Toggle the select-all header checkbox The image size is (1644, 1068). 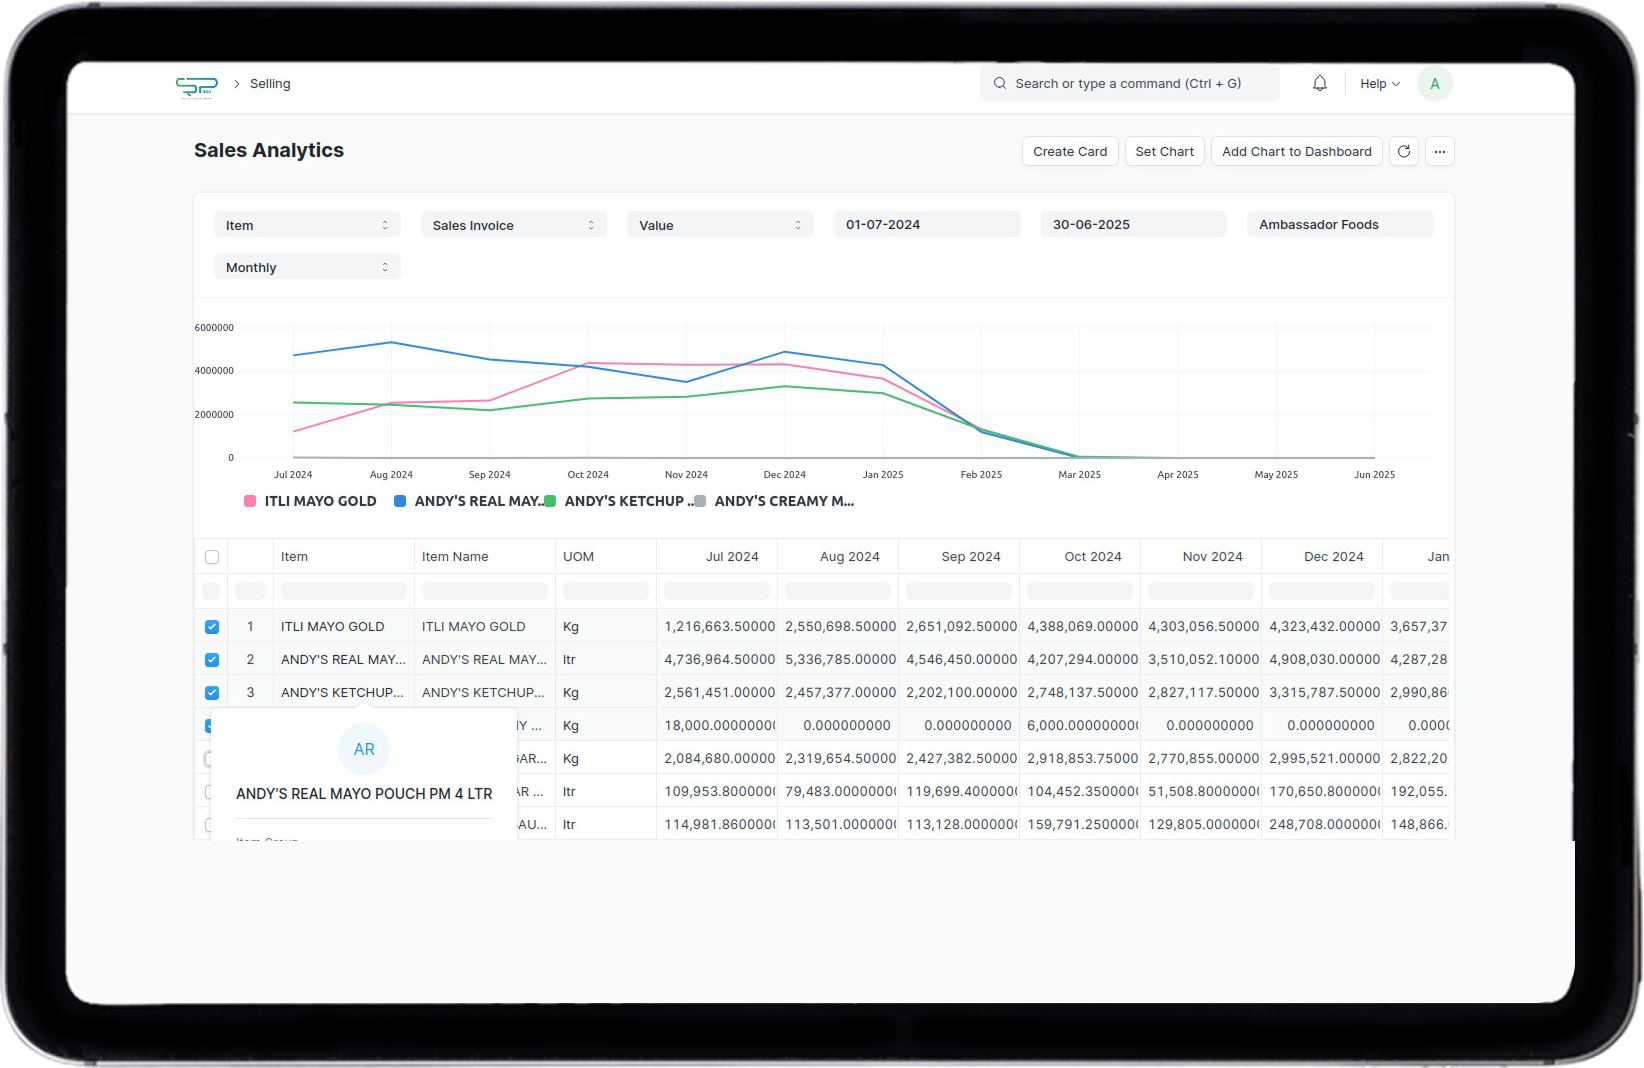tap(212, 557)
